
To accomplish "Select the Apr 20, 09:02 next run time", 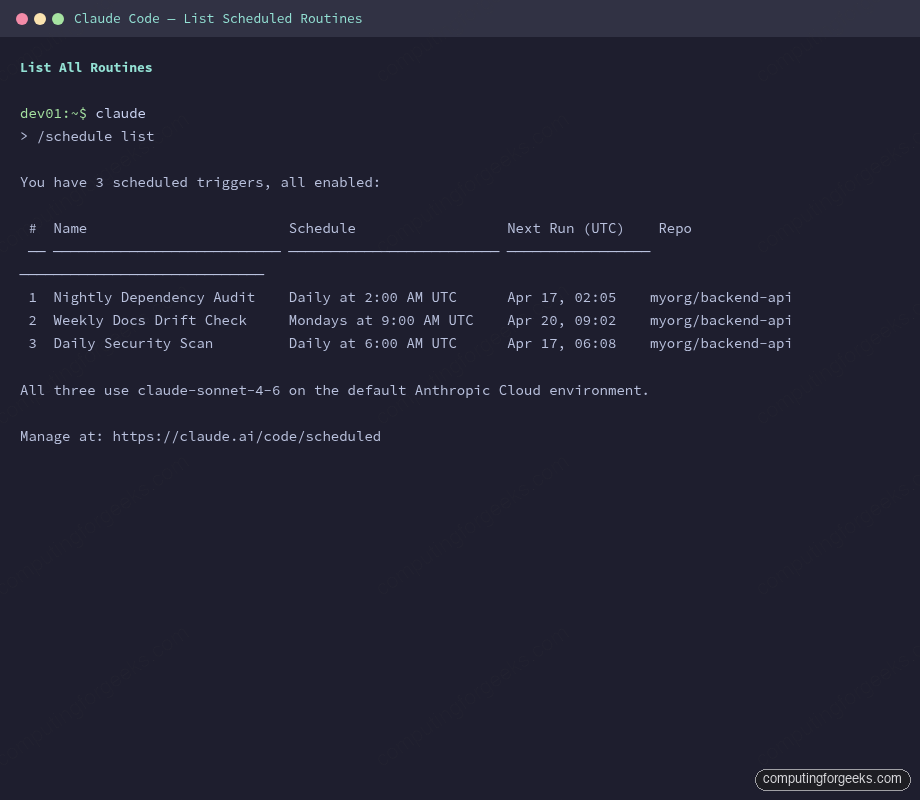I will 561,320.
